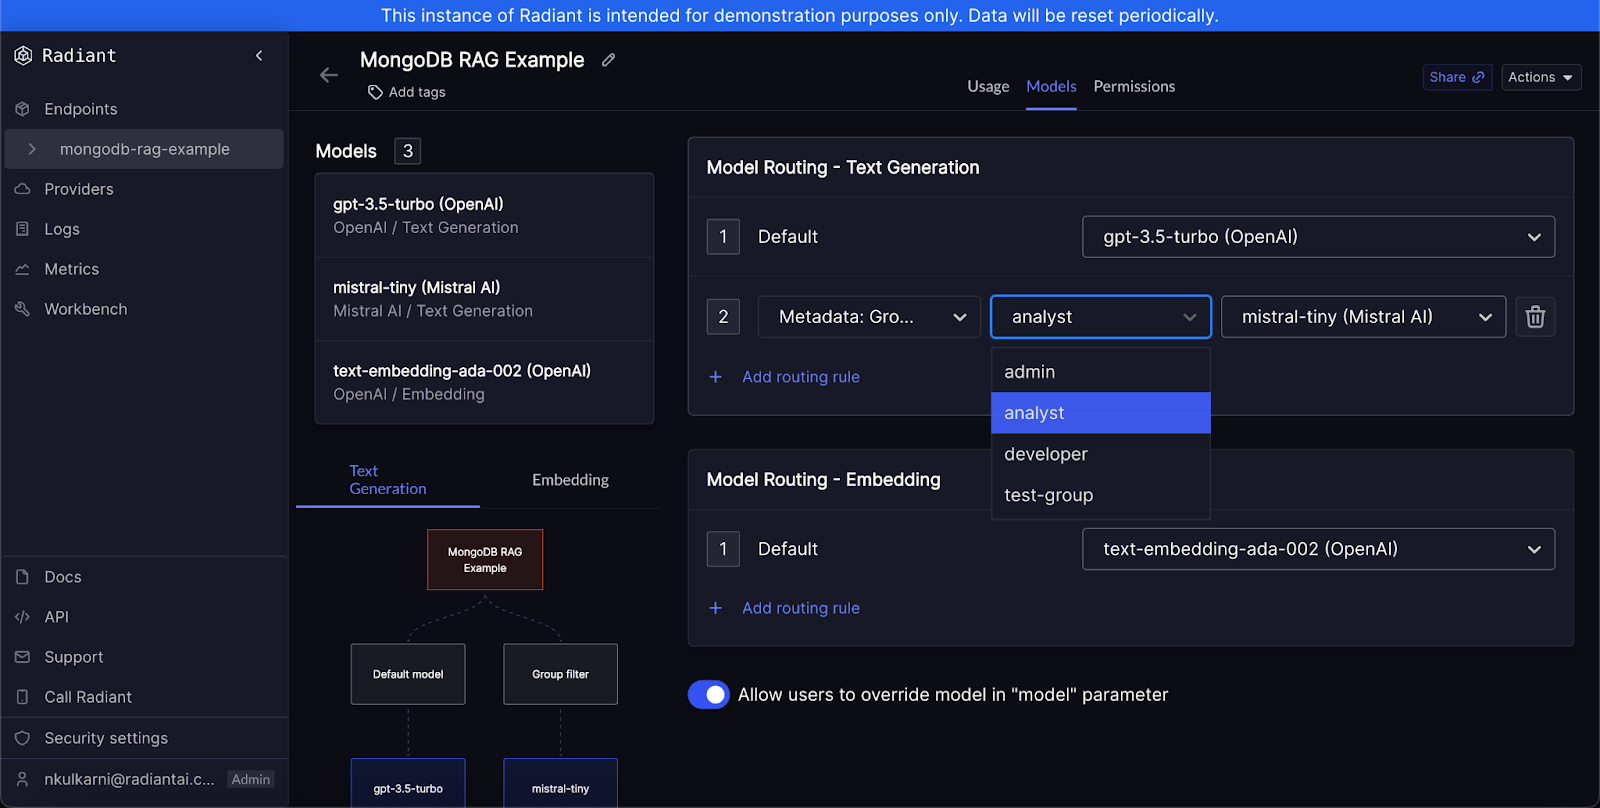This screenshot has height=808, width=1600.
Task: Click the Admin role badge
Action: pyautogui.click(x=251, y=779)
